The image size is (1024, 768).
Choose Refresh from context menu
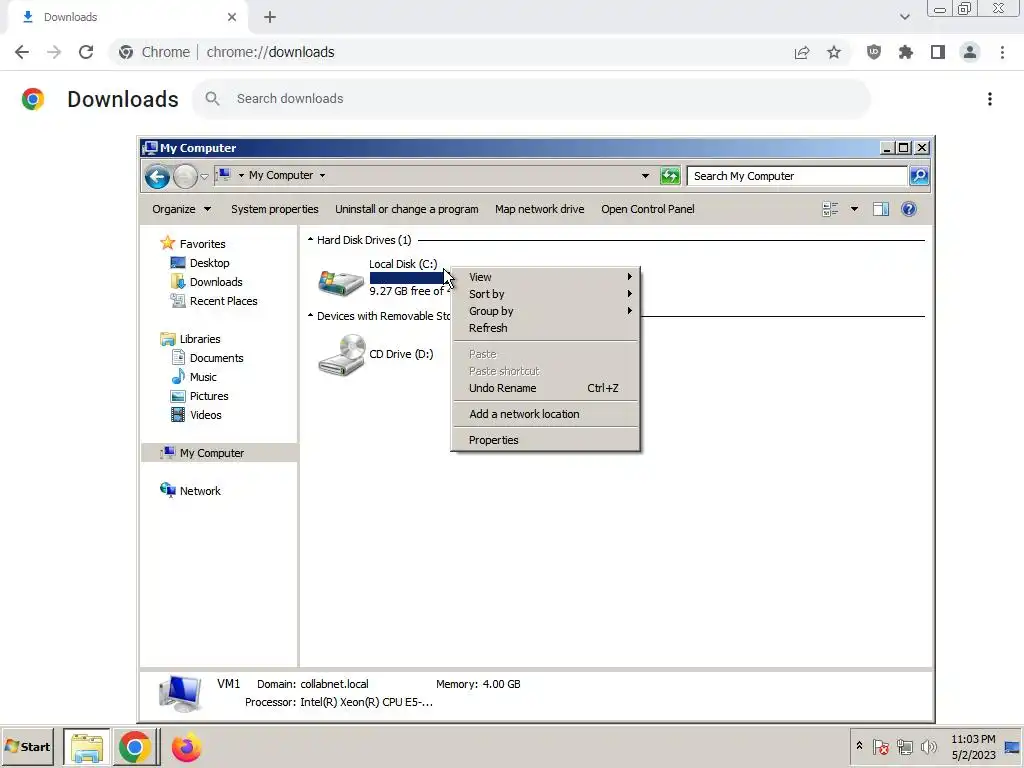point(545,328)
